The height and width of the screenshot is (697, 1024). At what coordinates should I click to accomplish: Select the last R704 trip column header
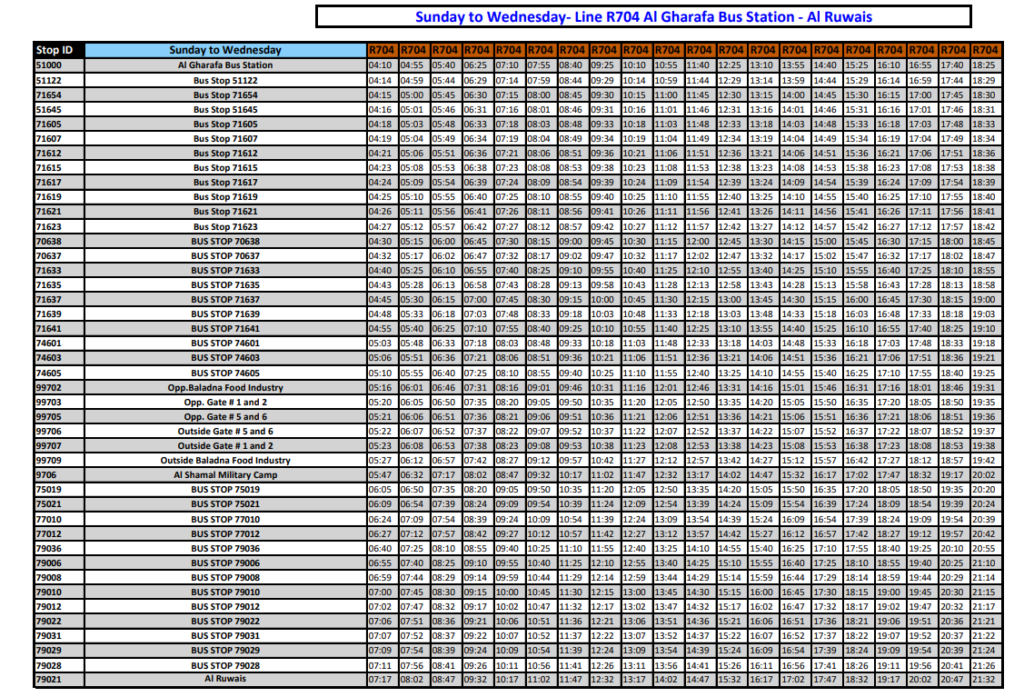click(x=985, y=50)
